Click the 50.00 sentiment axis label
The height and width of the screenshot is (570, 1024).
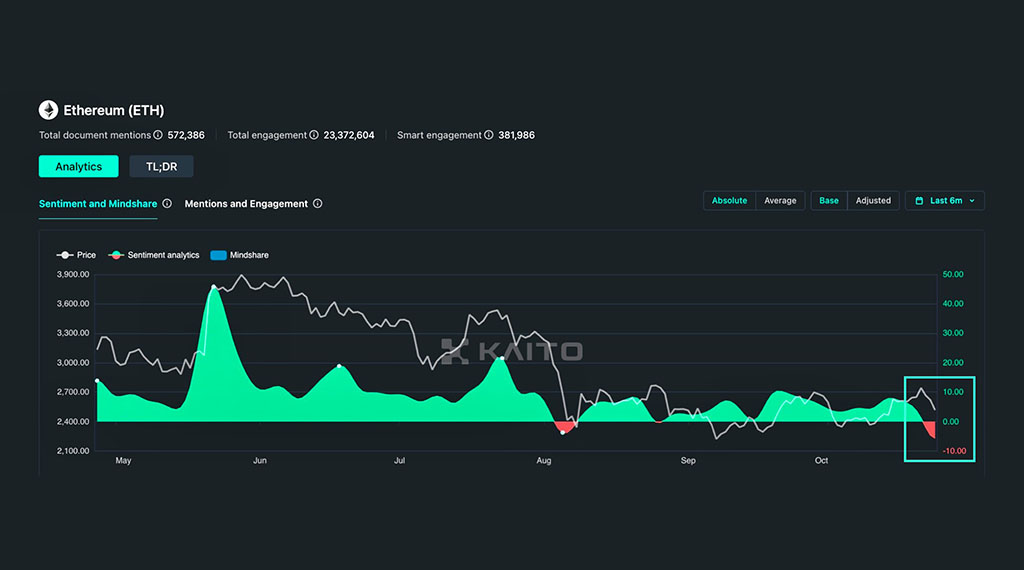953,274
